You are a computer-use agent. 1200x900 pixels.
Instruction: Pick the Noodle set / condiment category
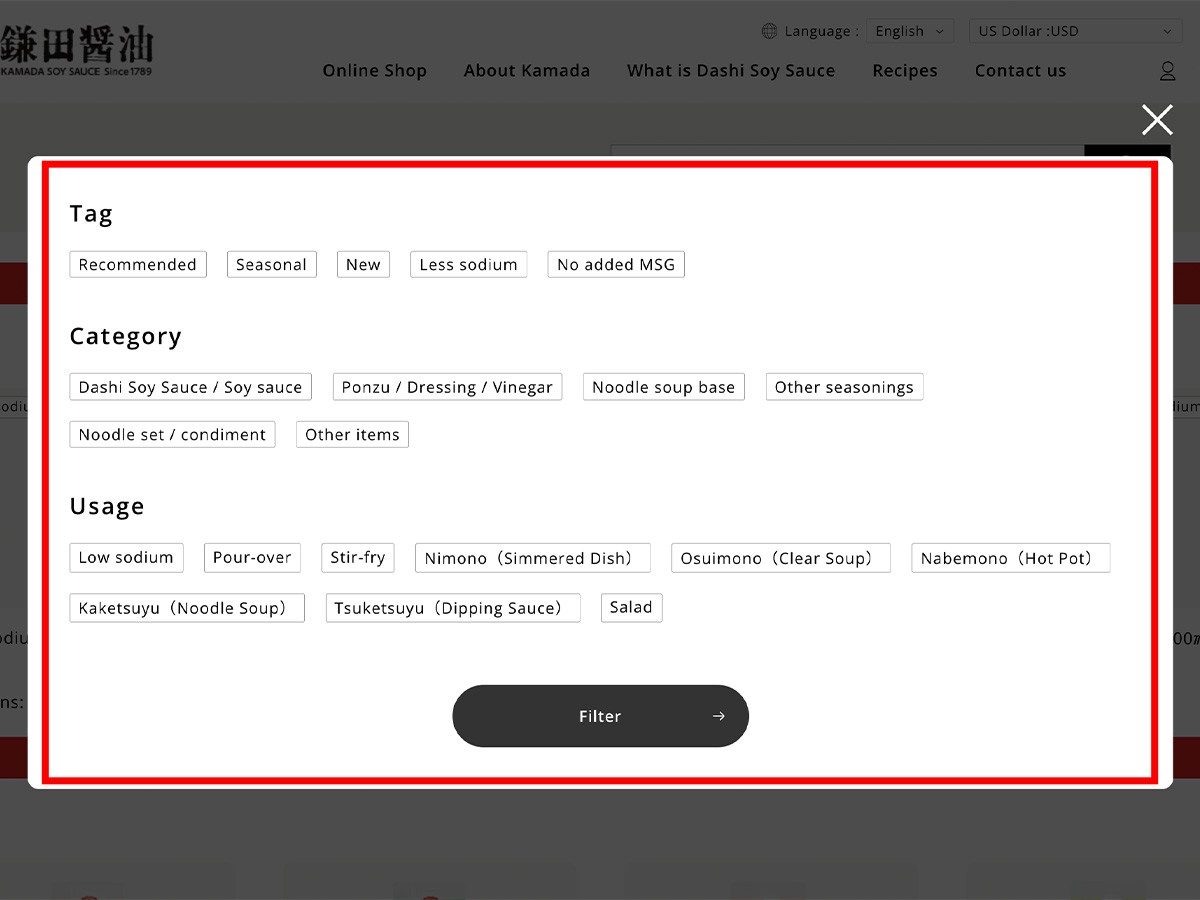coord(172,435)
